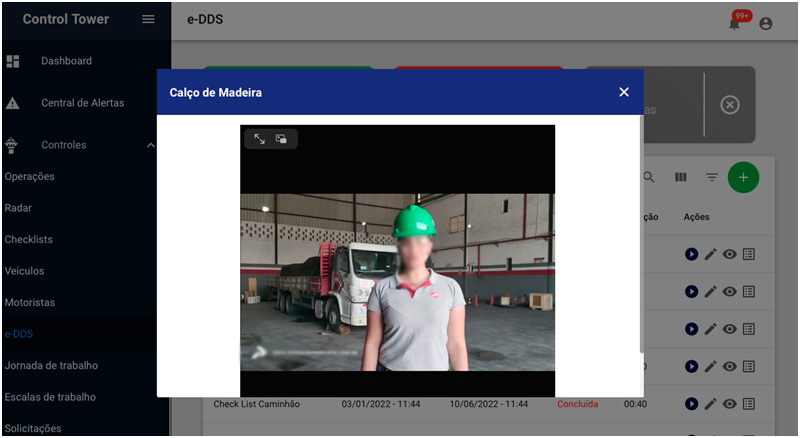Collapse the Controles section chevron
This screenshot has height=438, width=800.
(151, 145)
